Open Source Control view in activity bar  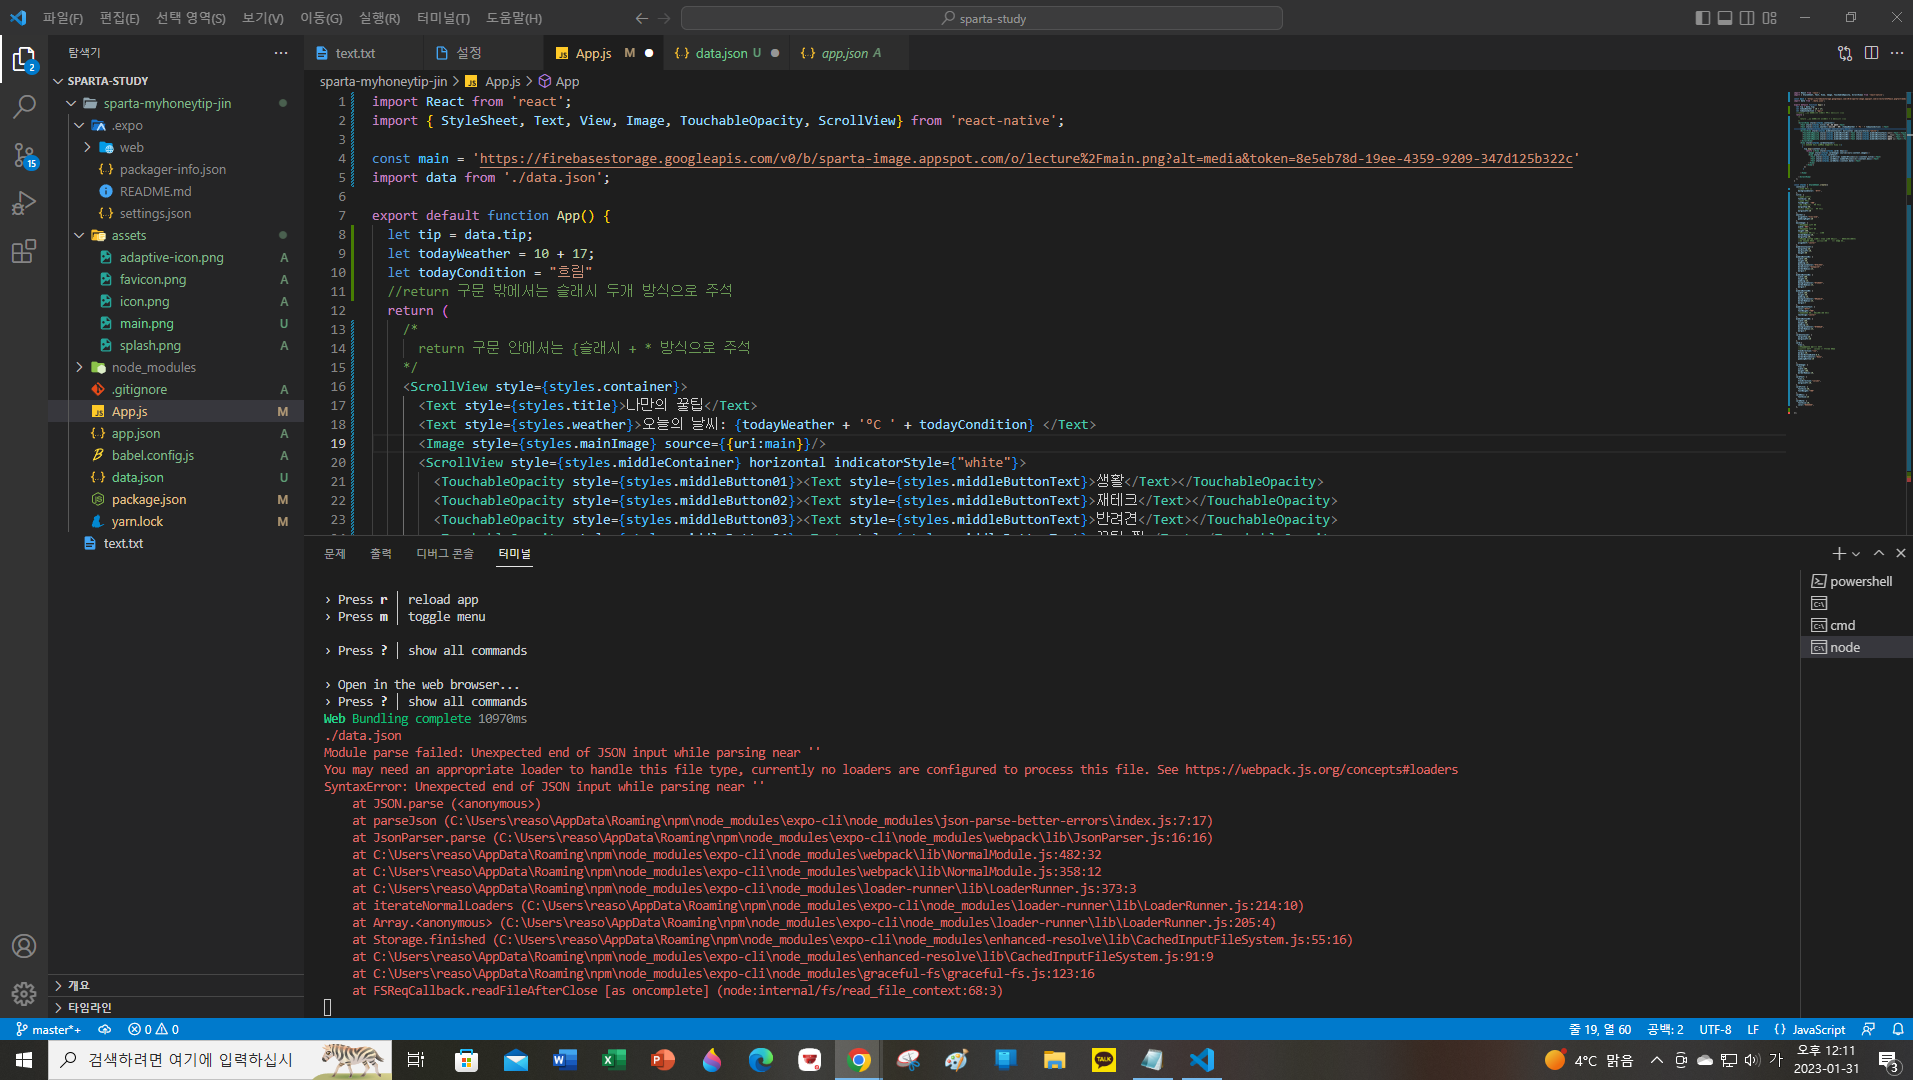24,154
